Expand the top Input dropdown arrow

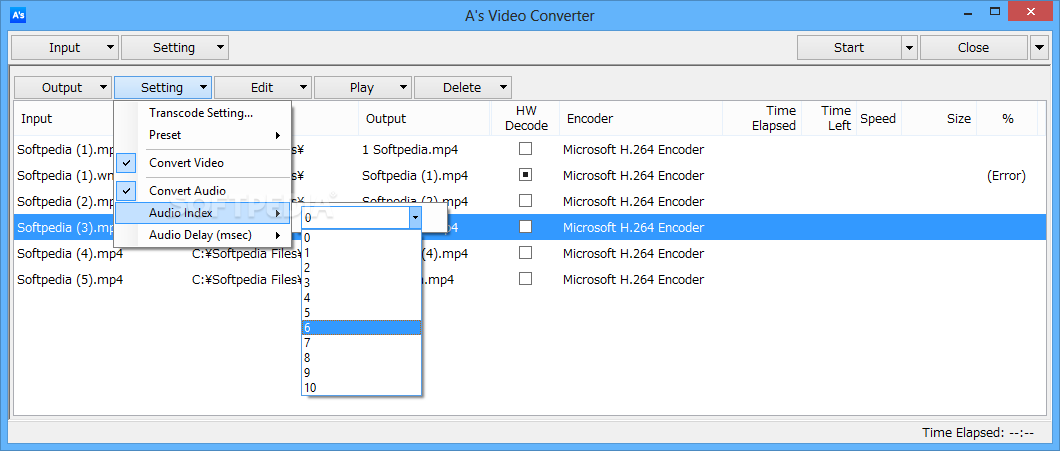pos(110,47)
